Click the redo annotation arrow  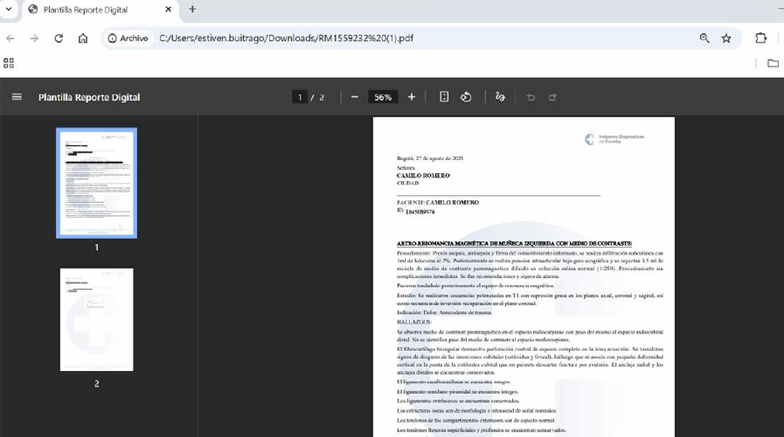(553, 97)
